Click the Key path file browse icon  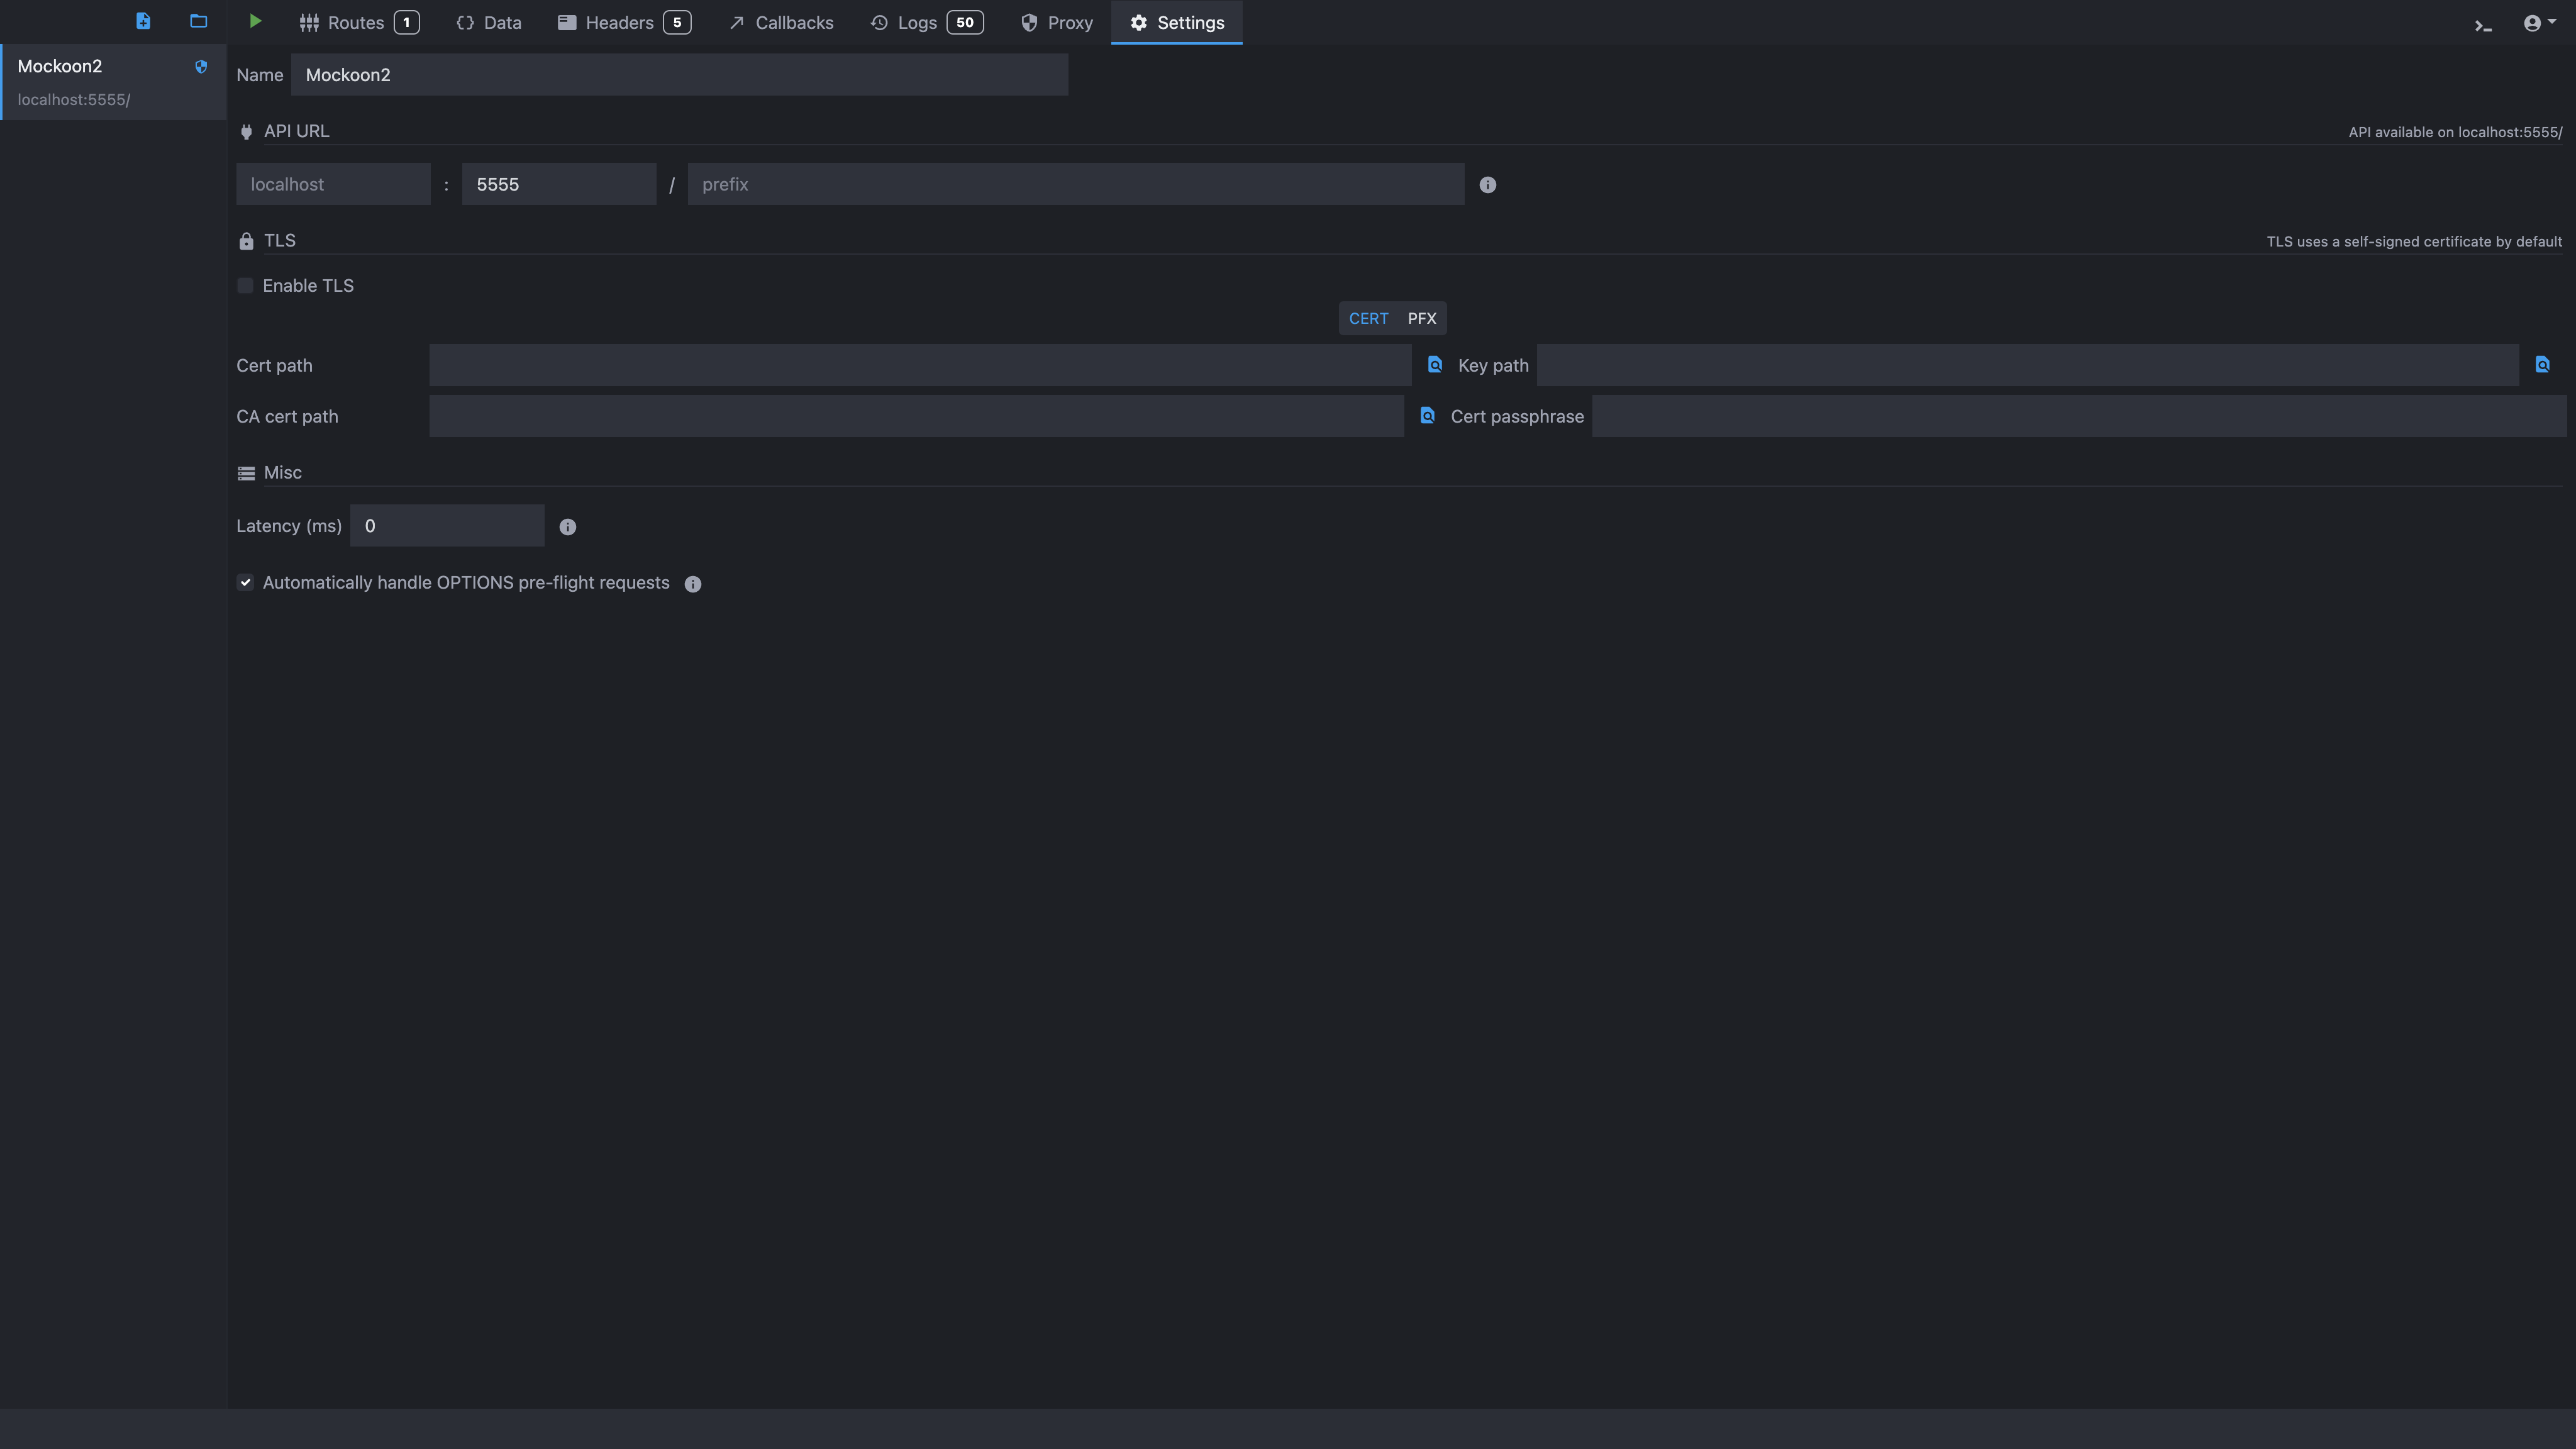tap(2542, 365)
